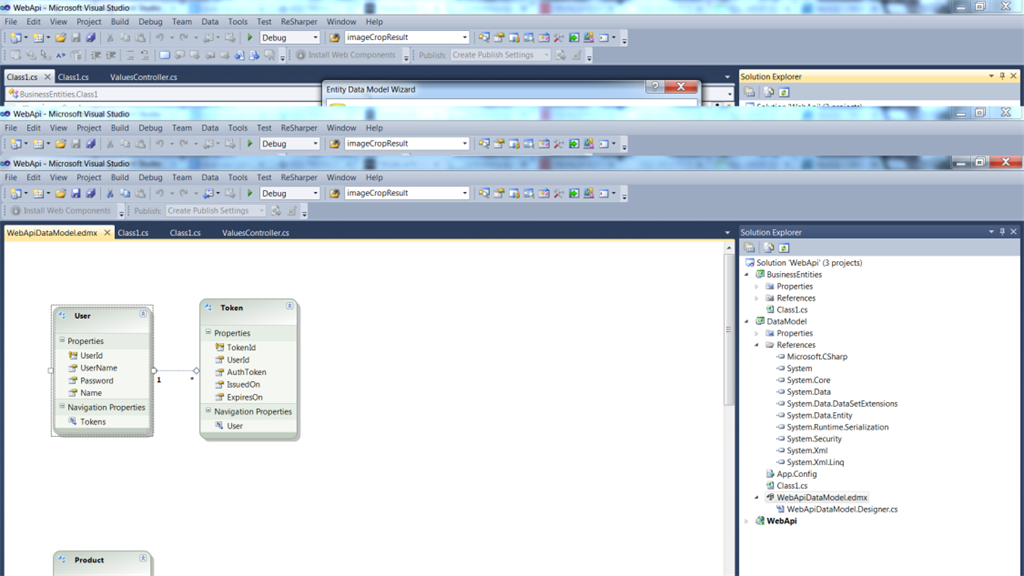Image resolution: width=1024 pixels, height=576 pixels.
Task: Open Help menu in rearmost window
Action: 374,22
